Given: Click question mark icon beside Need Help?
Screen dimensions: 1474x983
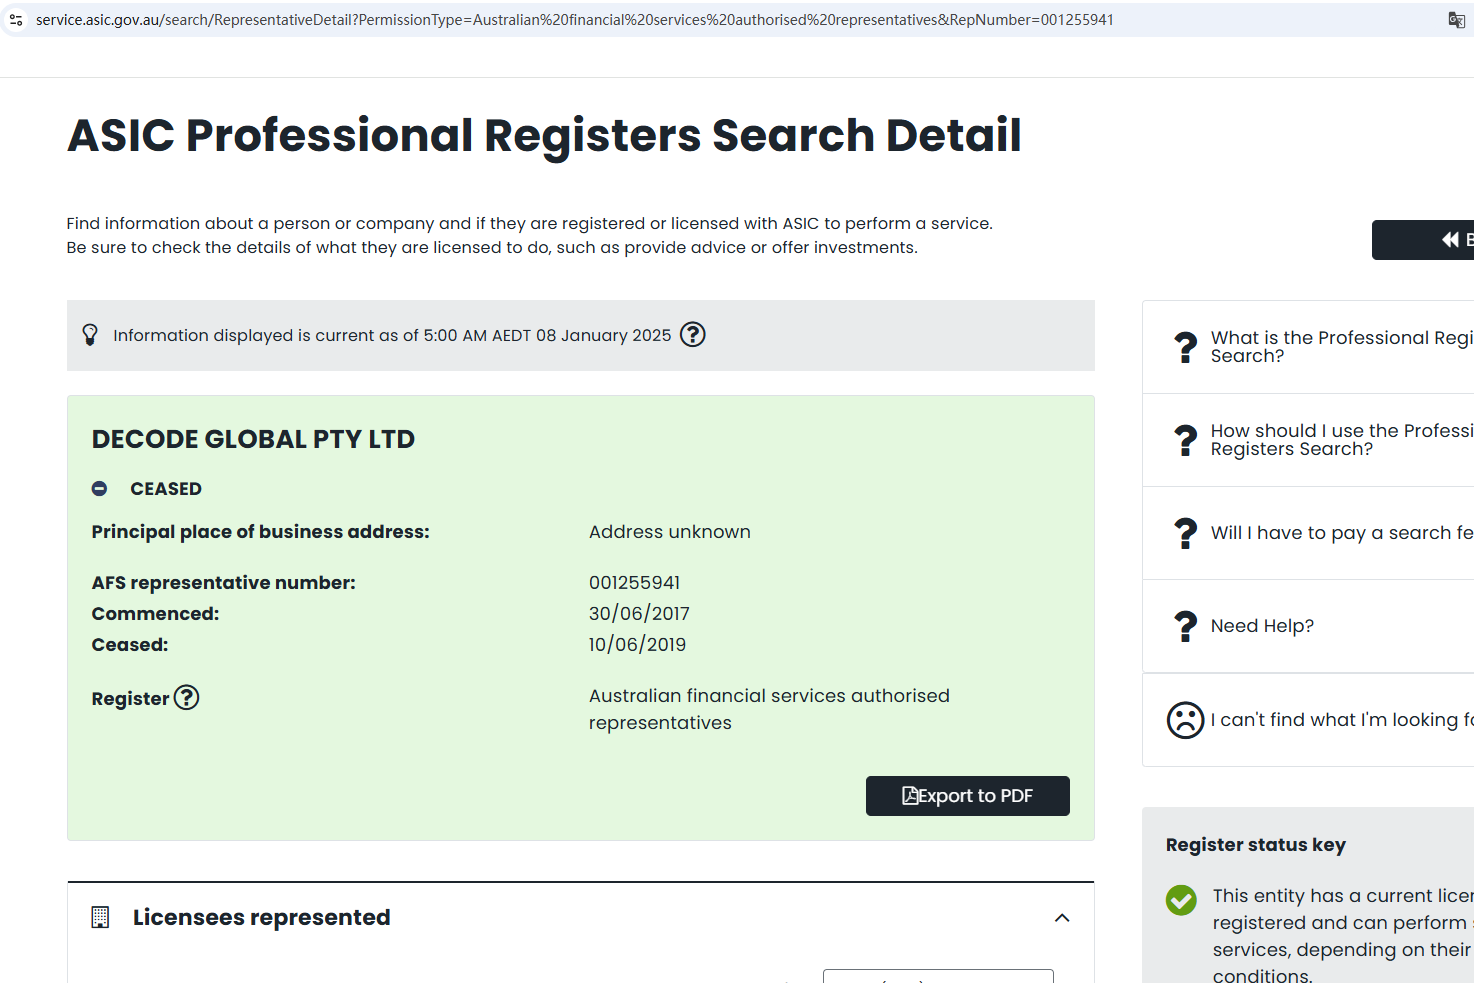Looking at the screenshot, I should pos(1185,626).
